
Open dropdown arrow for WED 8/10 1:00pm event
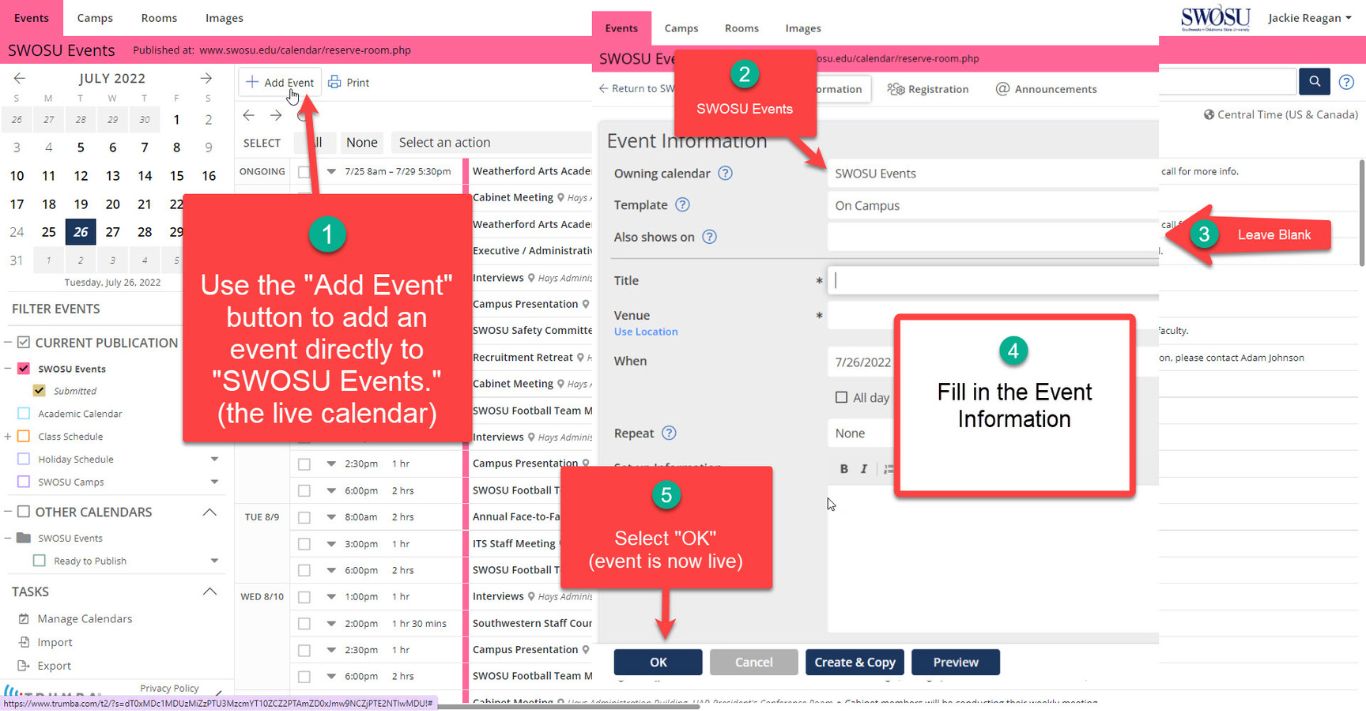click(331, 596)
